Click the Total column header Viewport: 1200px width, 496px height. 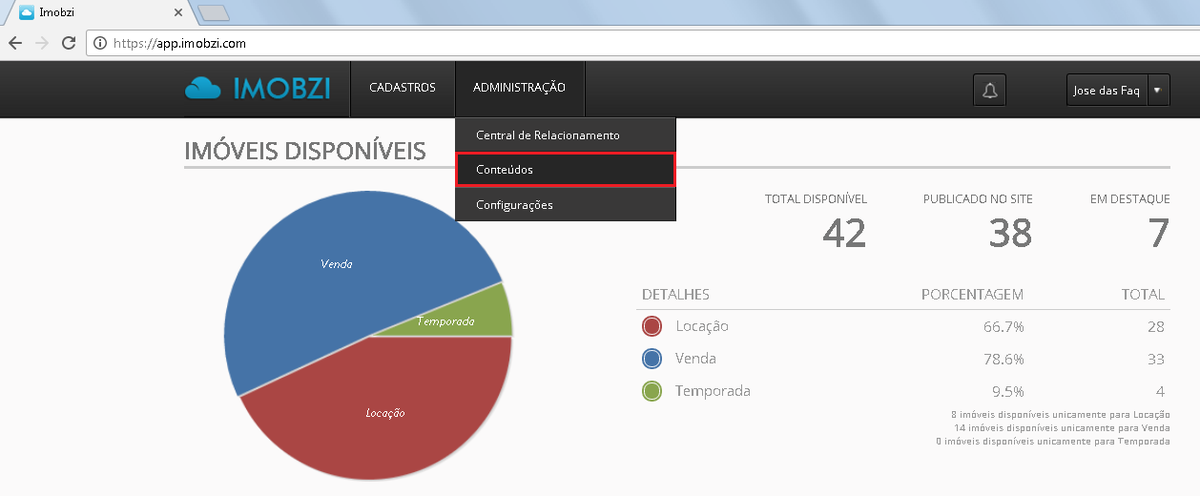[x=1142, y=295]
